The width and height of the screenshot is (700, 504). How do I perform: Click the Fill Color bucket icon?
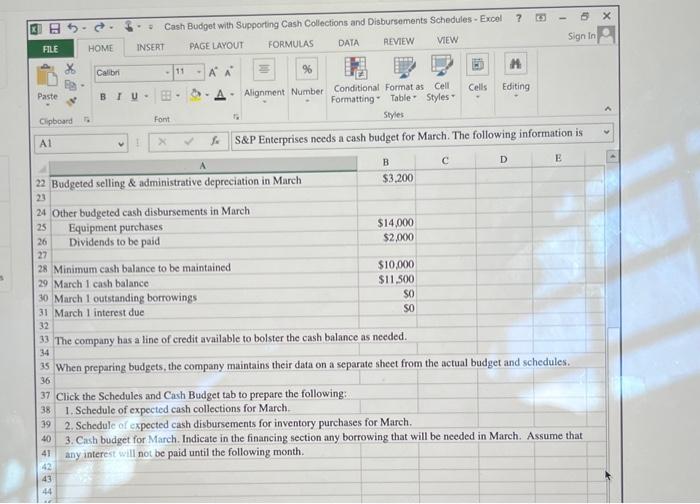point(195,95)
